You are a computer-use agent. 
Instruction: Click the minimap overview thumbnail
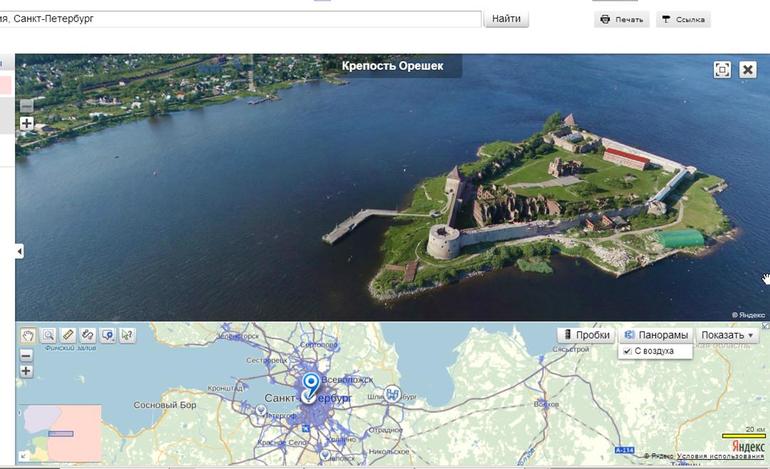pyautogui.click(x=59, y=433)
